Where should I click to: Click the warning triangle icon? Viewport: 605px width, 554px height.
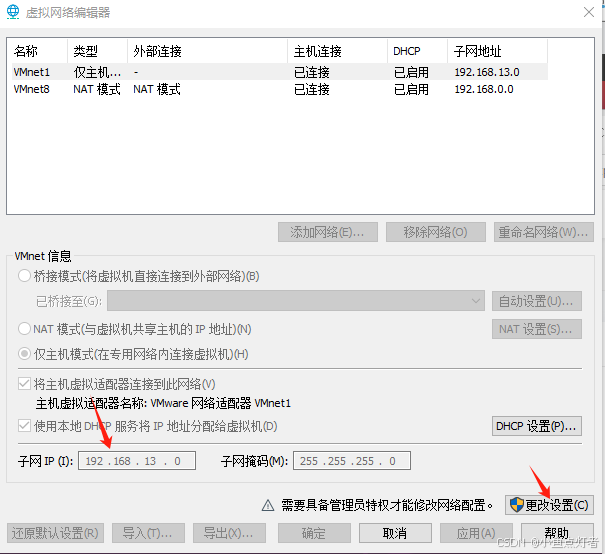click(268, 505)
